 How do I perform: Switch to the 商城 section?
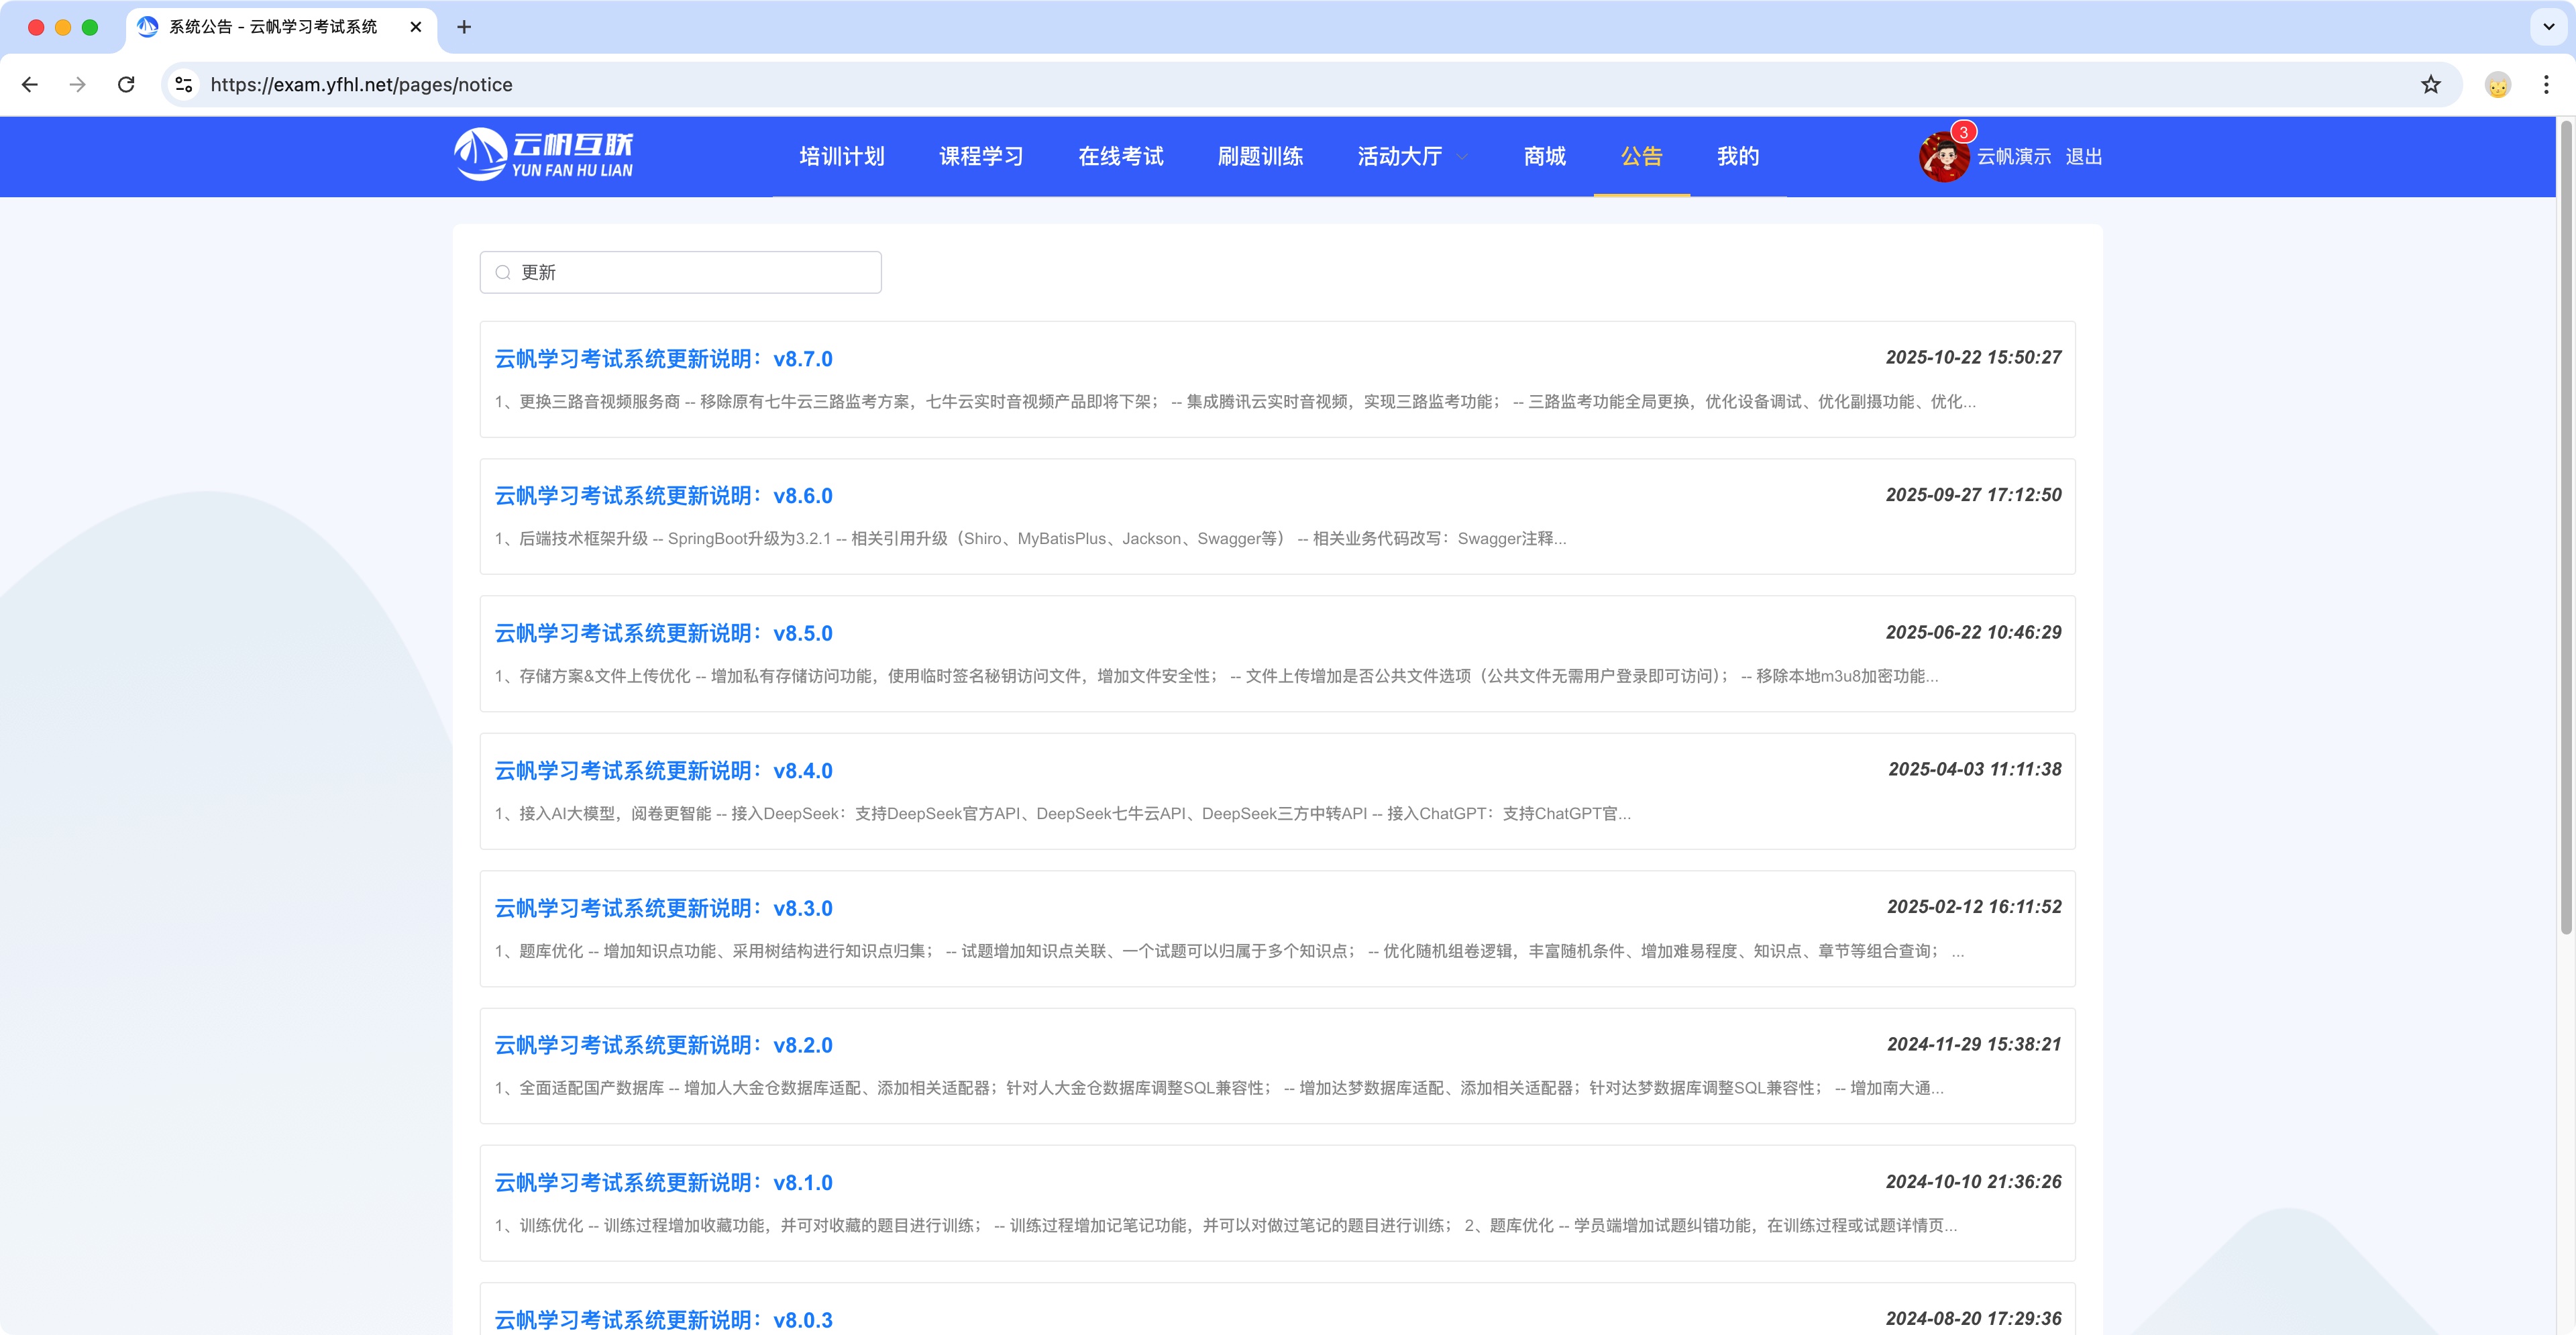(x=1544, y=157)
